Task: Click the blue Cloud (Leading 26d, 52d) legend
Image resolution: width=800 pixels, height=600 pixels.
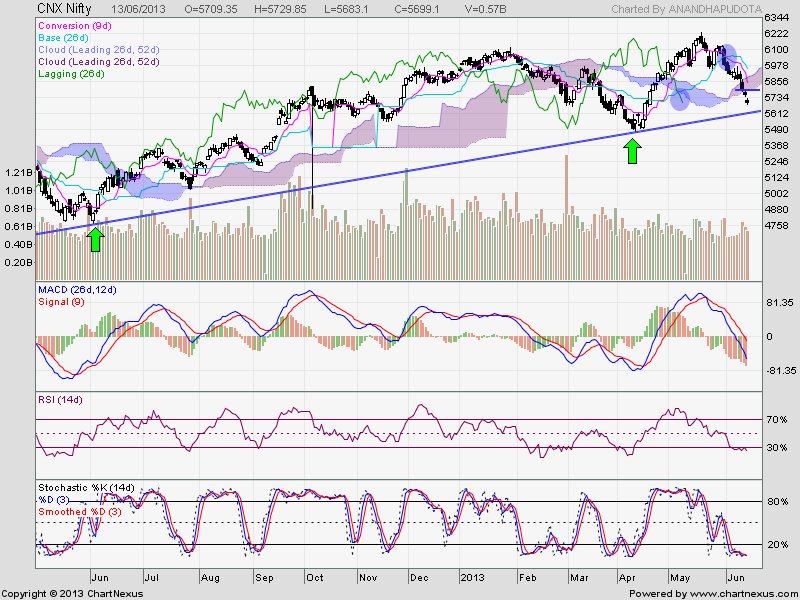Action: coord(99,49)
